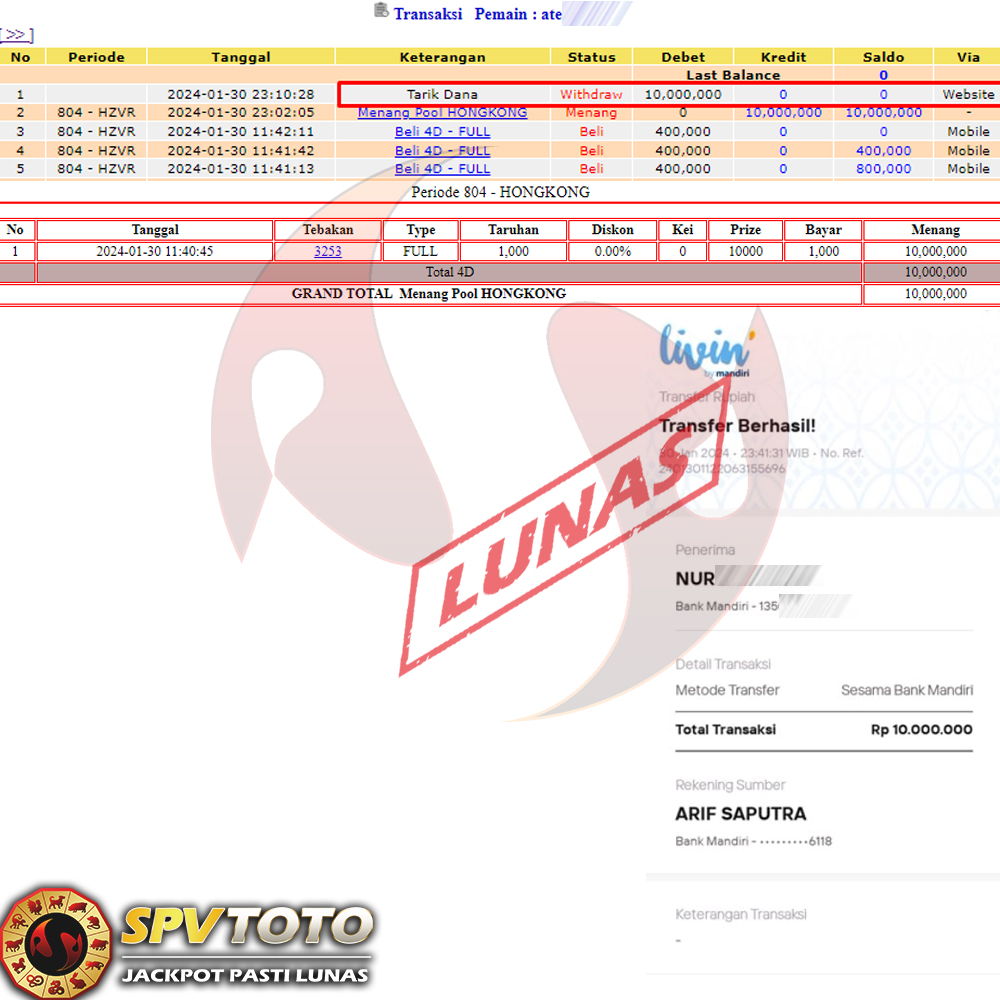Click the red Withdraw status text
Image resolution: width=1000 pixels, height=1000 pixels.
tap(591, 95)
